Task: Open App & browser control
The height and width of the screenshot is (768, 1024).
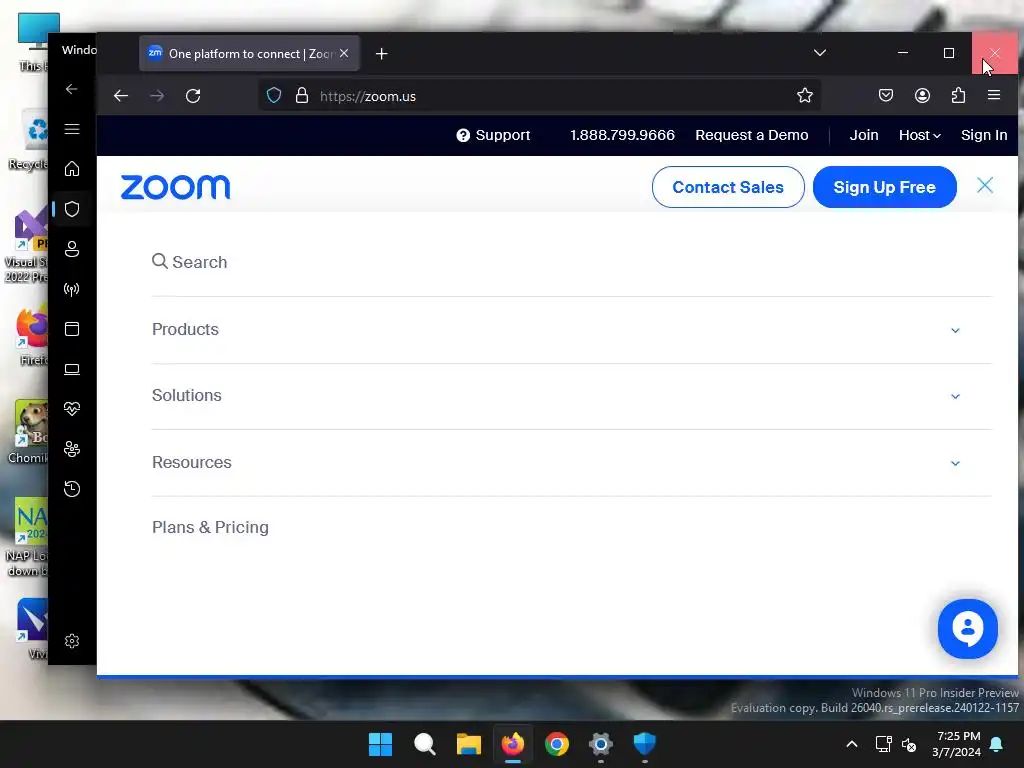Action: pos(72,328)
